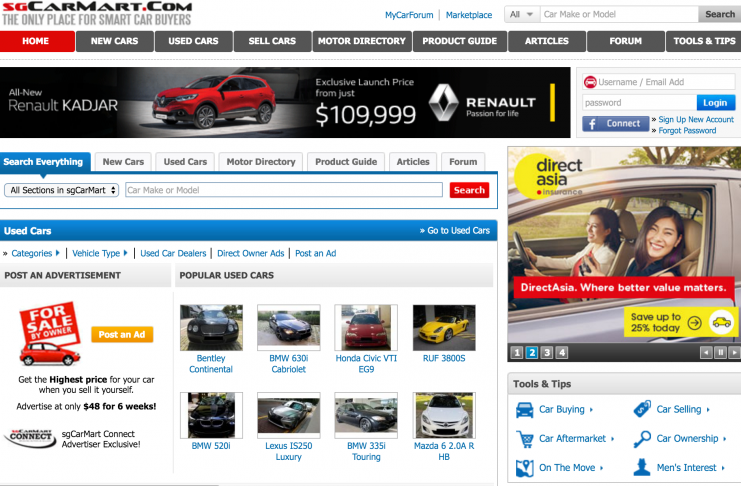Viewport: 741px width, 486px height.
Task: Go to slide 2 of the ad carousel
Action: coord(532,353)
